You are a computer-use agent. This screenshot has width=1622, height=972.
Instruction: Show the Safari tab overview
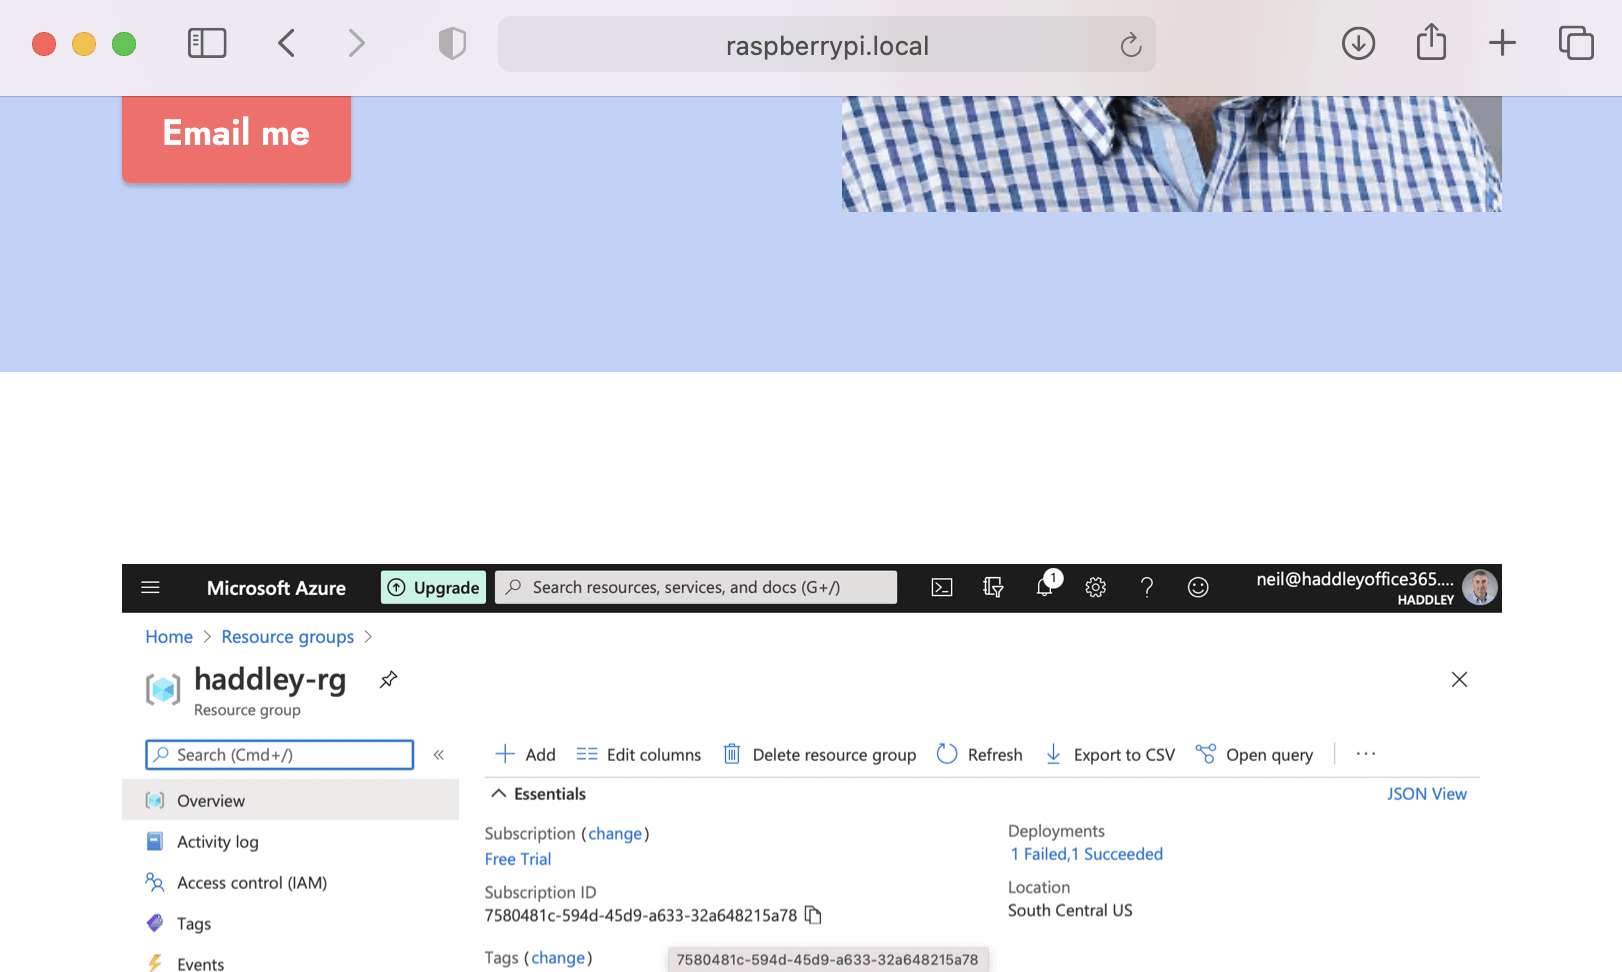[x=1576, y=43]
